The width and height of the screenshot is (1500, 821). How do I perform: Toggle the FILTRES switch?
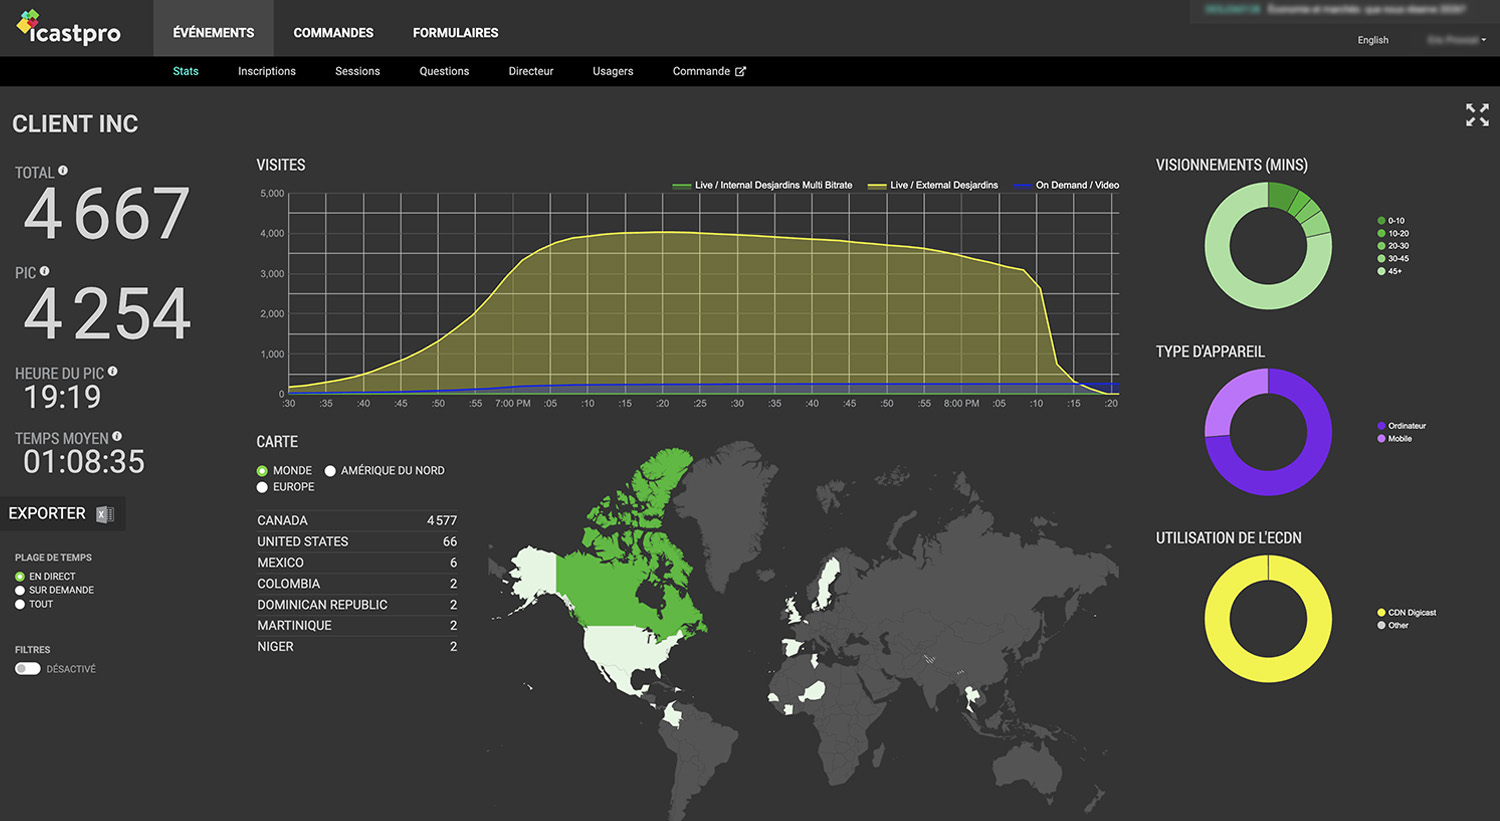point(28,668)
